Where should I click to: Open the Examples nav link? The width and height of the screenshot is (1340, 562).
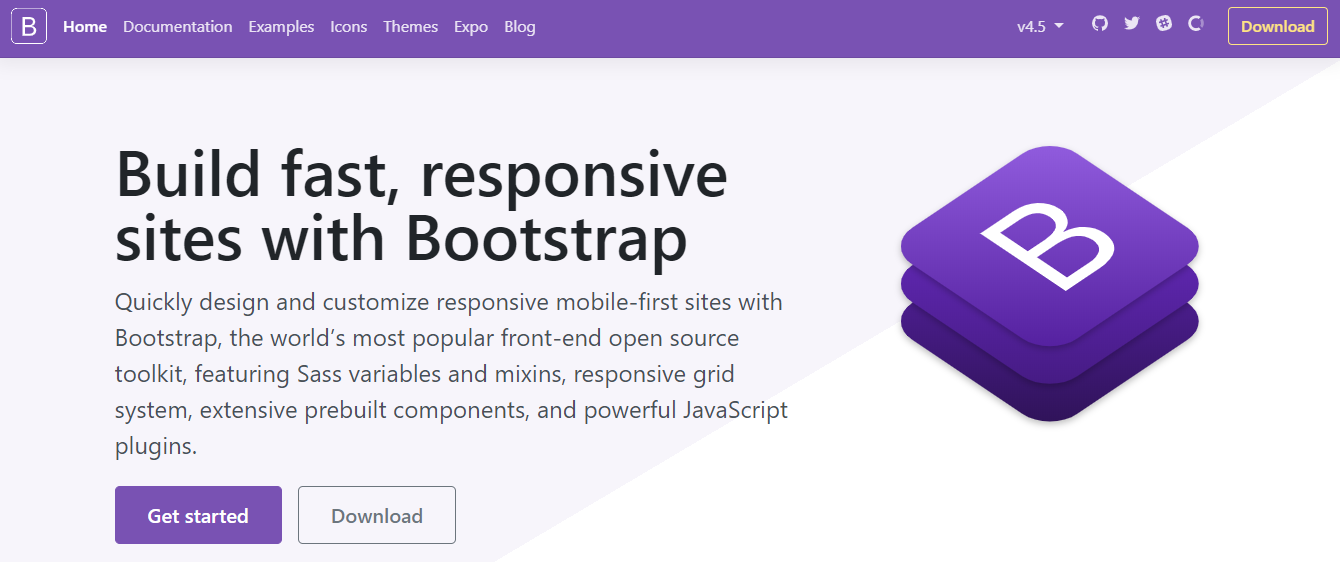coord(281,27)
